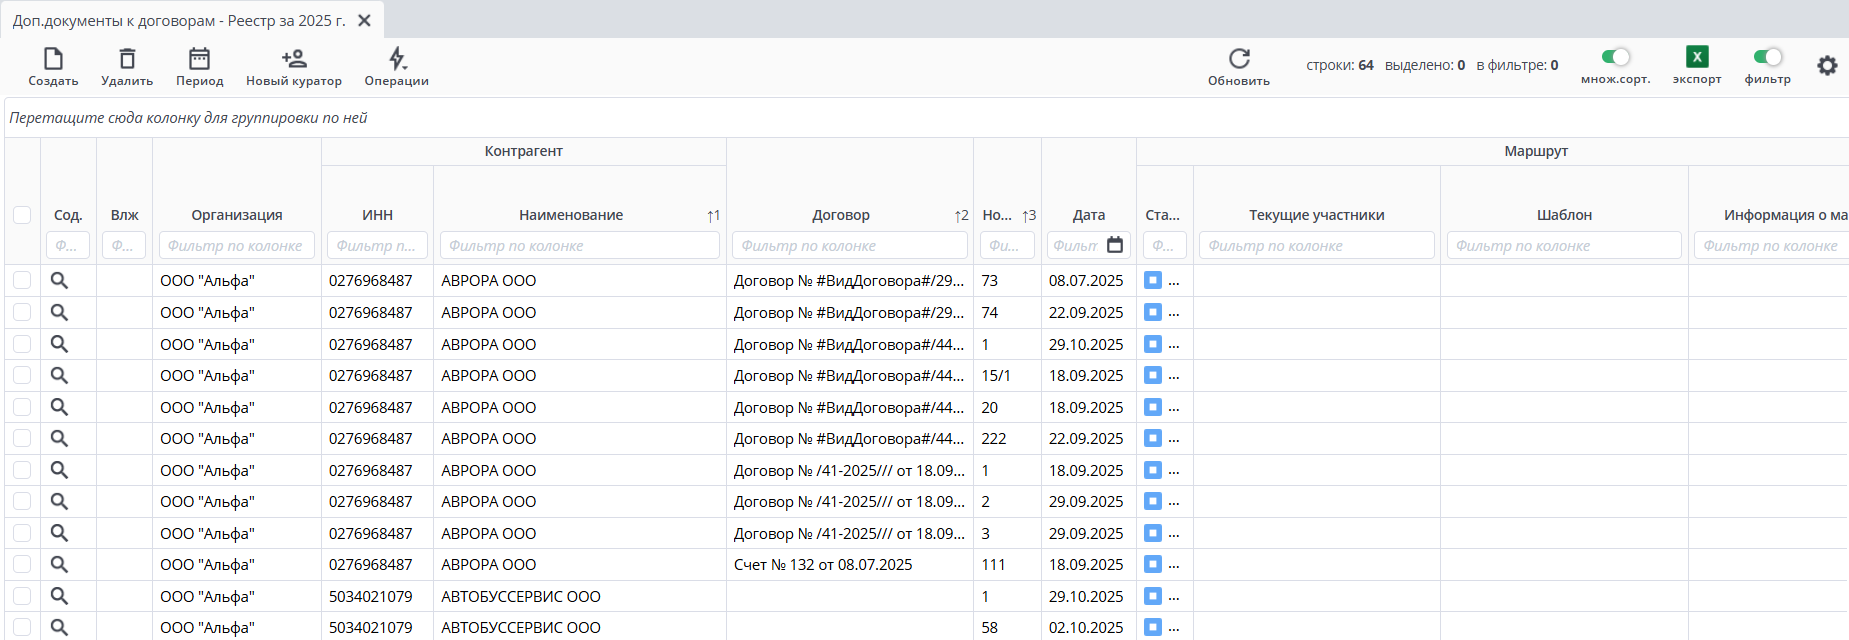Tick the checkbox of the first row
The image size is (1849, 640).
[x=22, y=281]
